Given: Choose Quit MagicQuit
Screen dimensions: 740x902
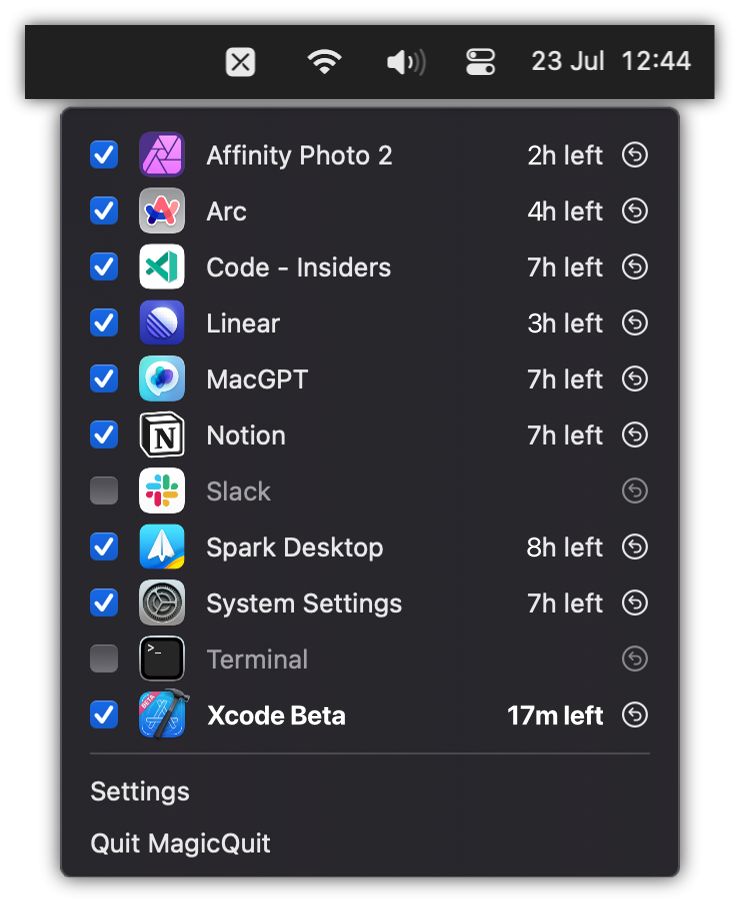Looking at the screenshot, I should [x=180, y=844].
